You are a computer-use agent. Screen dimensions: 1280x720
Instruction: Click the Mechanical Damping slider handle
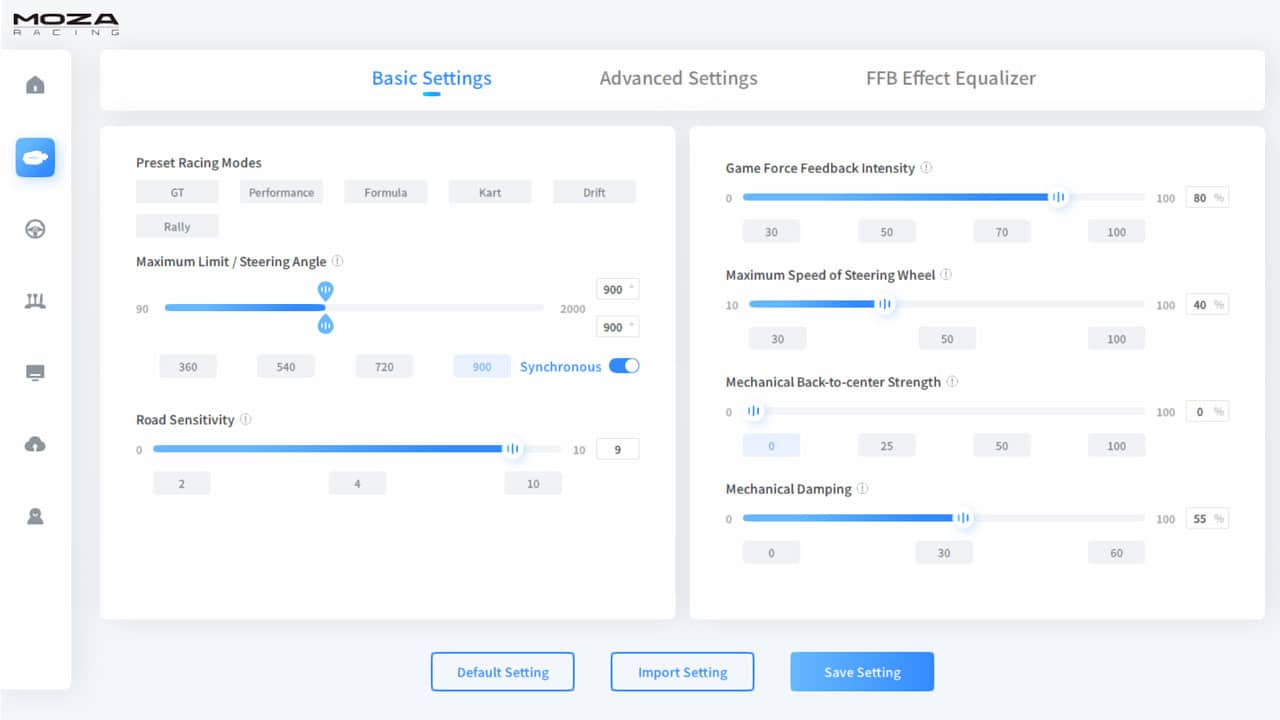[x=962, y=518]
